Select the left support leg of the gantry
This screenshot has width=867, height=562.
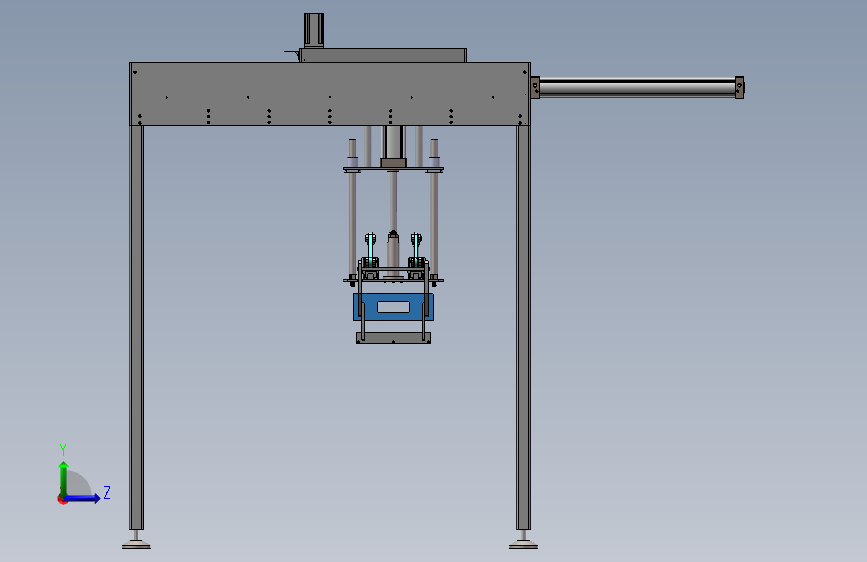click(x=137, y=327)
